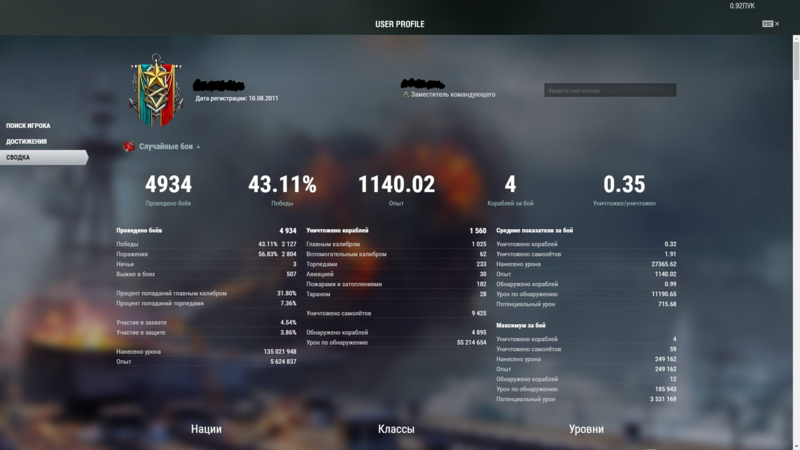Switch to the Достижения tab

(27, 142)
